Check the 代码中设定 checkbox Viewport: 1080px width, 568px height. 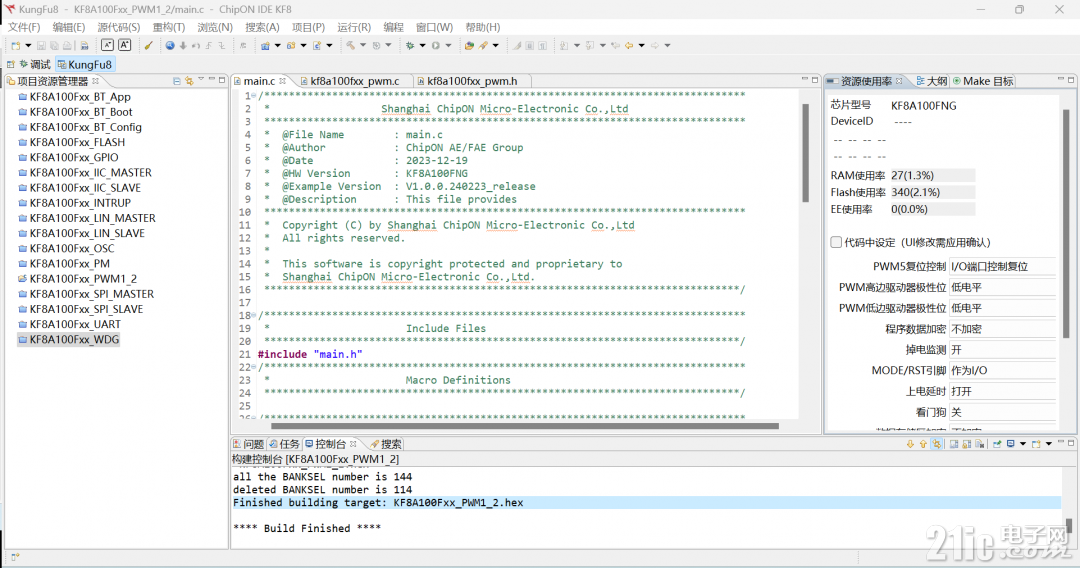pos(836,242)
